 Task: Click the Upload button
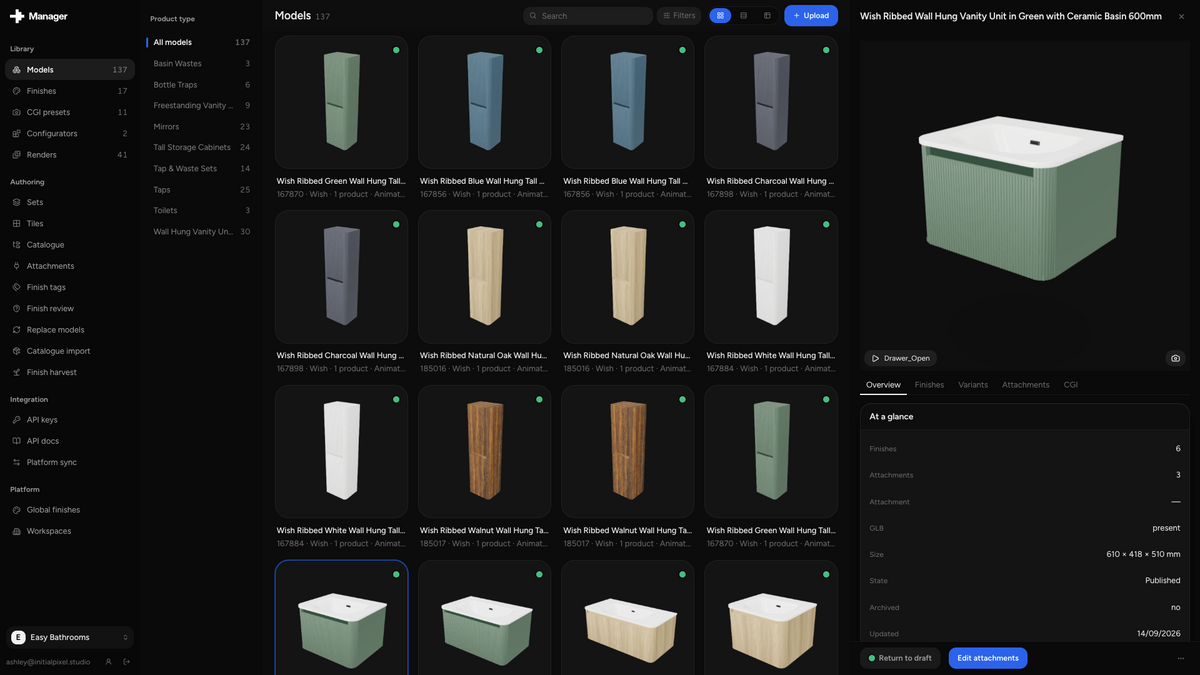pos(811,16)
